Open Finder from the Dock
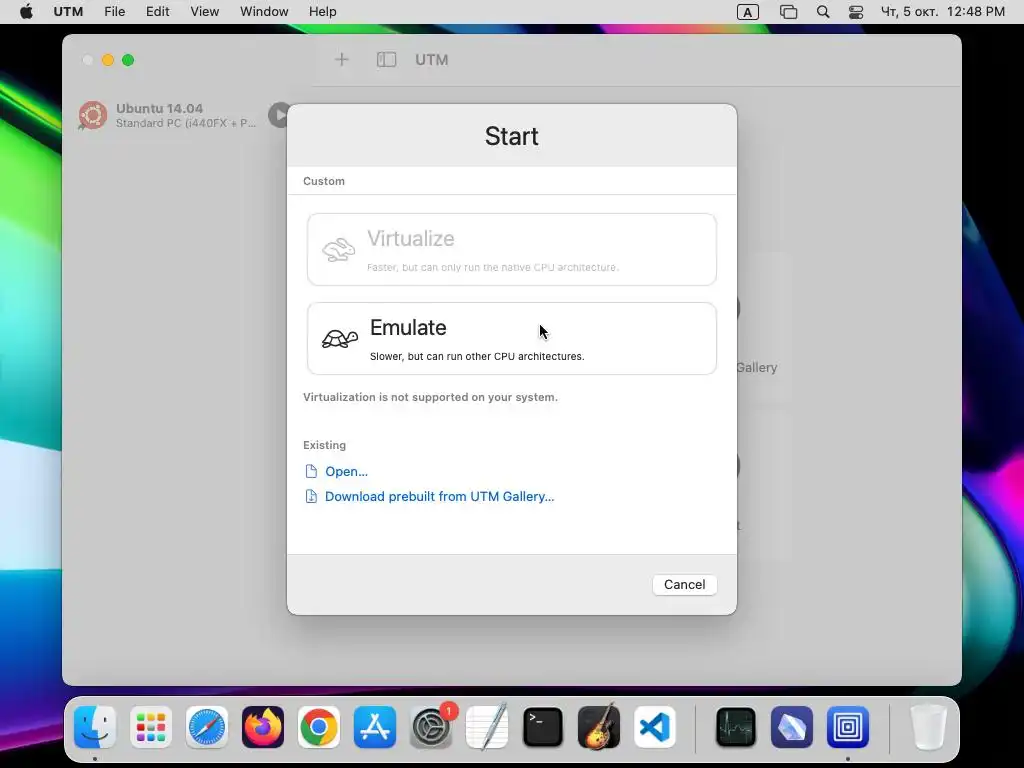The image size is (1024, 768). point(95,727)
